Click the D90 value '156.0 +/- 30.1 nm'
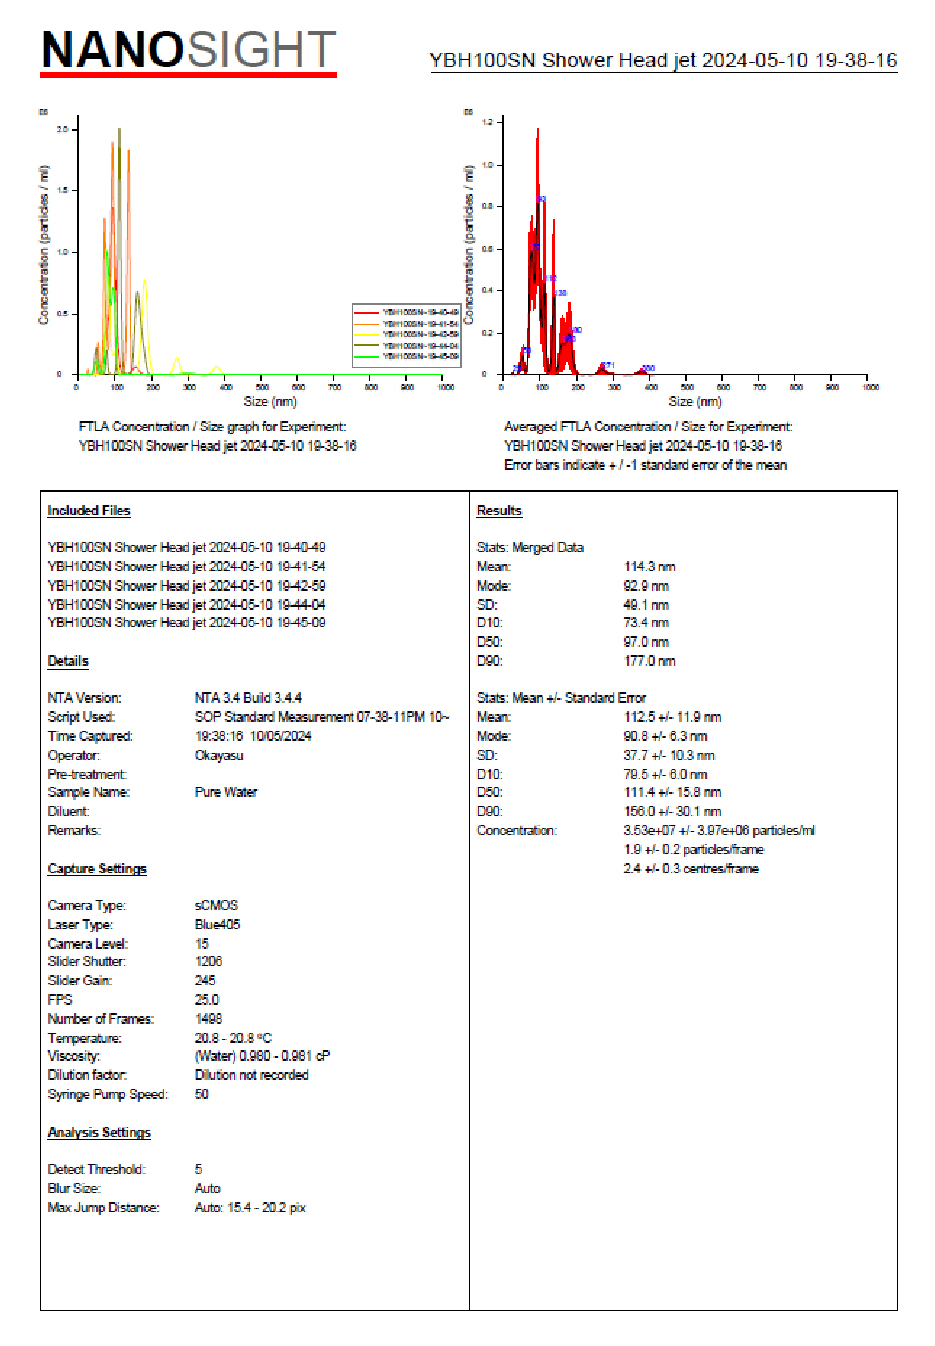This screenshot has height=1346, width=935. (672, 811)
